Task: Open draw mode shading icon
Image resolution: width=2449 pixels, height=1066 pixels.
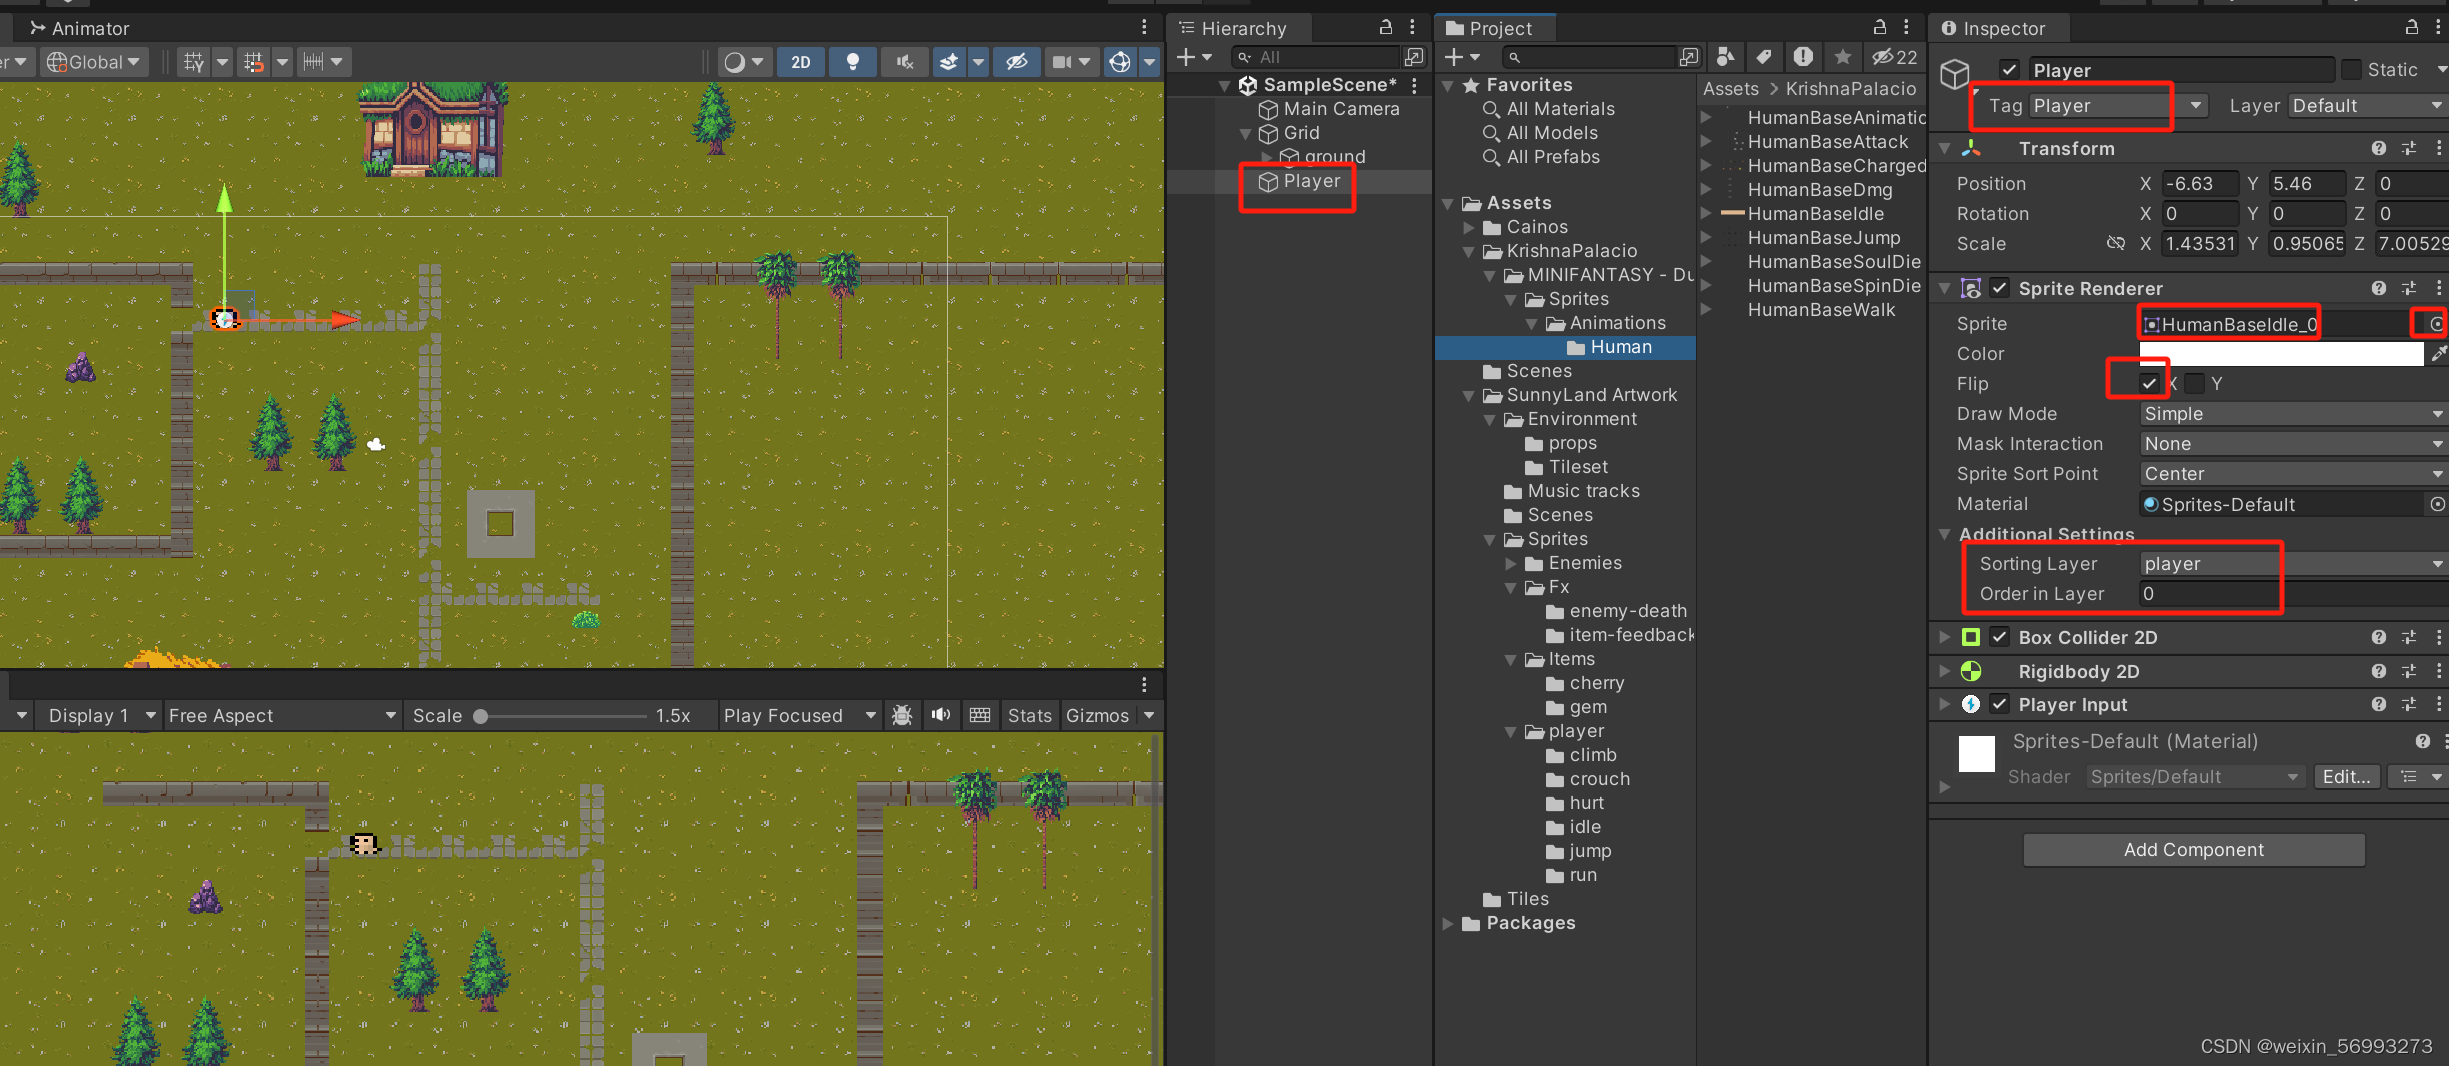Action: (x=735, y=62)
